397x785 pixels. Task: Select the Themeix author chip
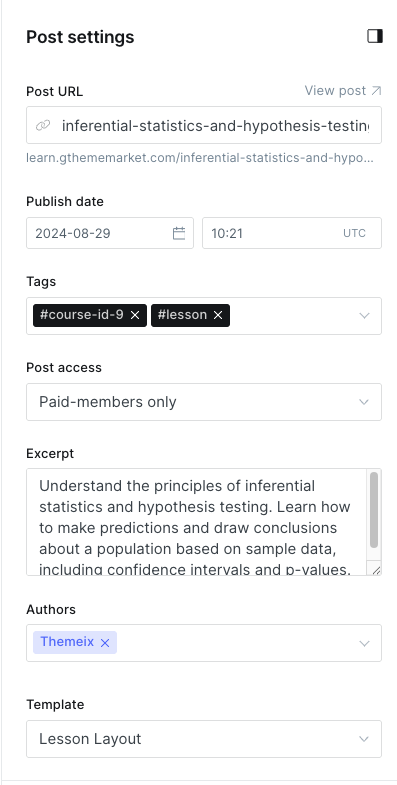point(67,642)
